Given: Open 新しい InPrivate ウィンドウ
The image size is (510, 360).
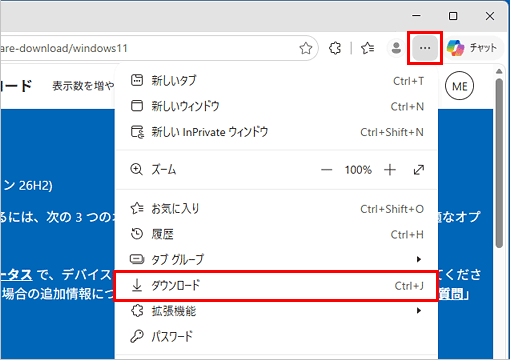Looking at the screenshot, I should (277, 132).
